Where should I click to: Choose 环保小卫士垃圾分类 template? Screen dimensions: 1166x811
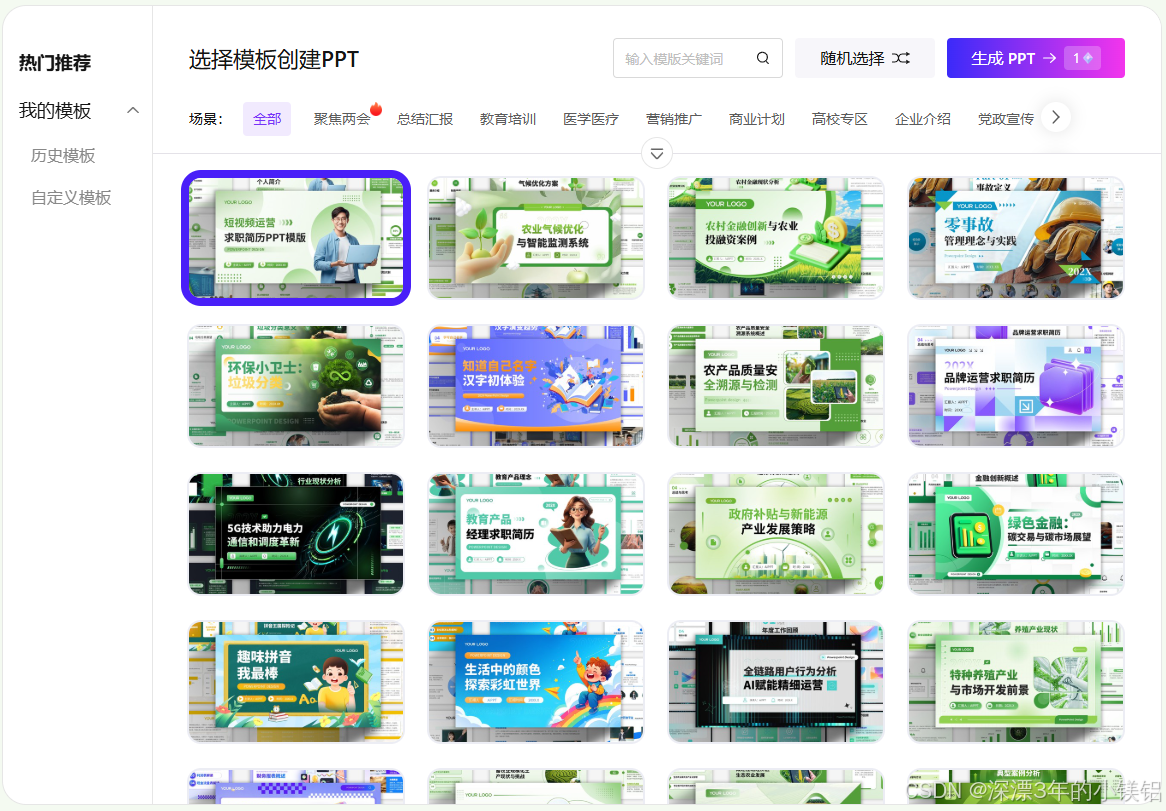296,386
